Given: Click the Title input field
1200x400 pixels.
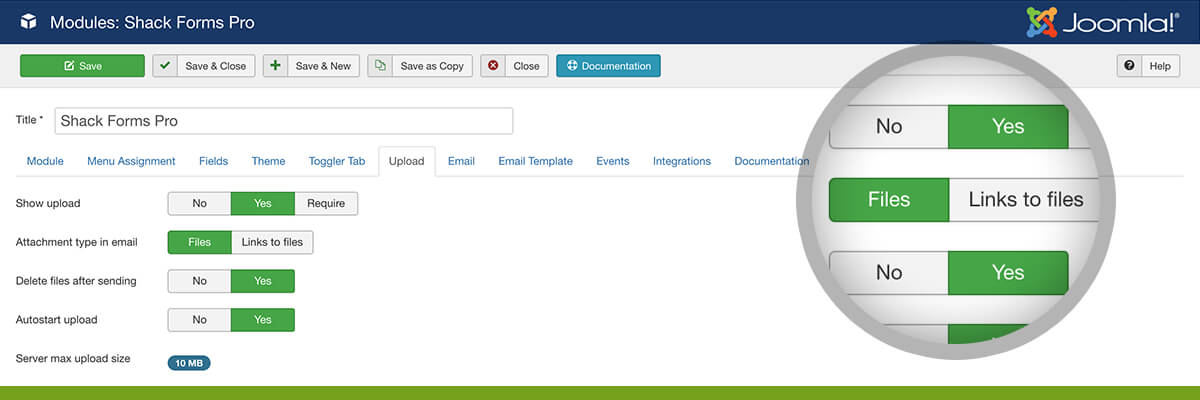Looking at the screenshot, I should tap(283, 121).
